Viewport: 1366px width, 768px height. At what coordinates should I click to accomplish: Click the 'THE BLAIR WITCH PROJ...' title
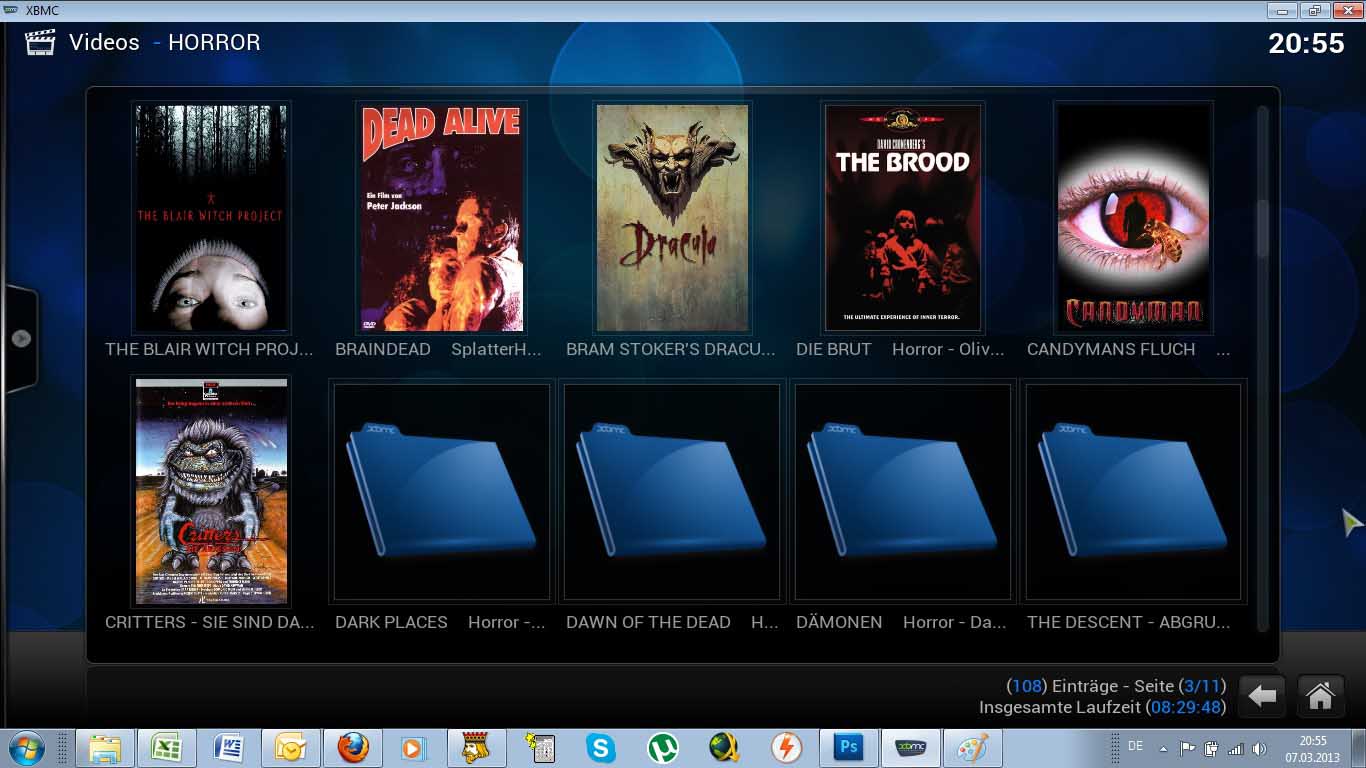(209, 349)
